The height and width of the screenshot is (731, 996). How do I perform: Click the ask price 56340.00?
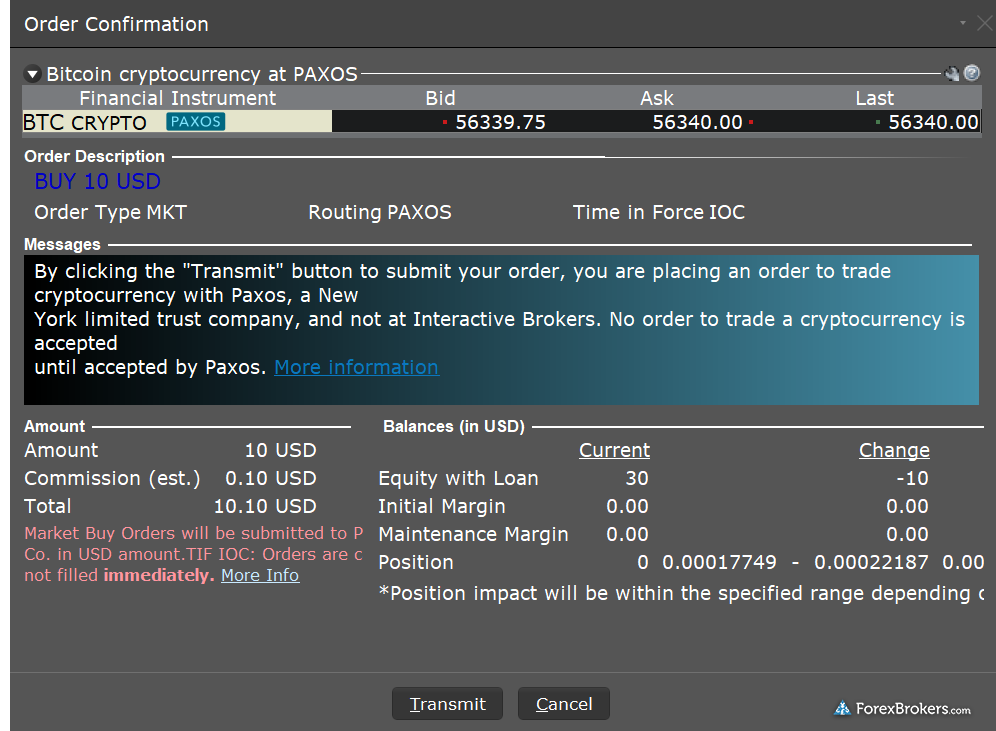click(x=697, y=122)
